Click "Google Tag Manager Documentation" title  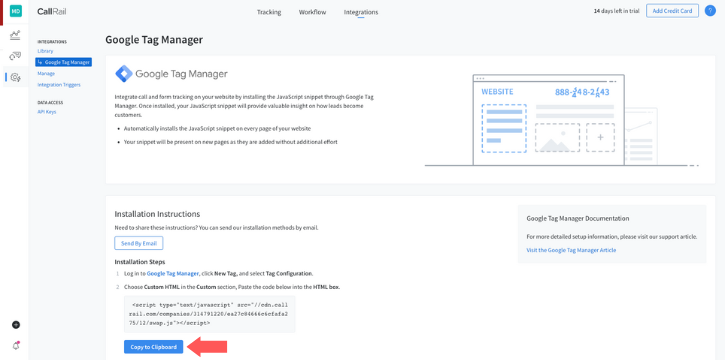coord(578,218)
